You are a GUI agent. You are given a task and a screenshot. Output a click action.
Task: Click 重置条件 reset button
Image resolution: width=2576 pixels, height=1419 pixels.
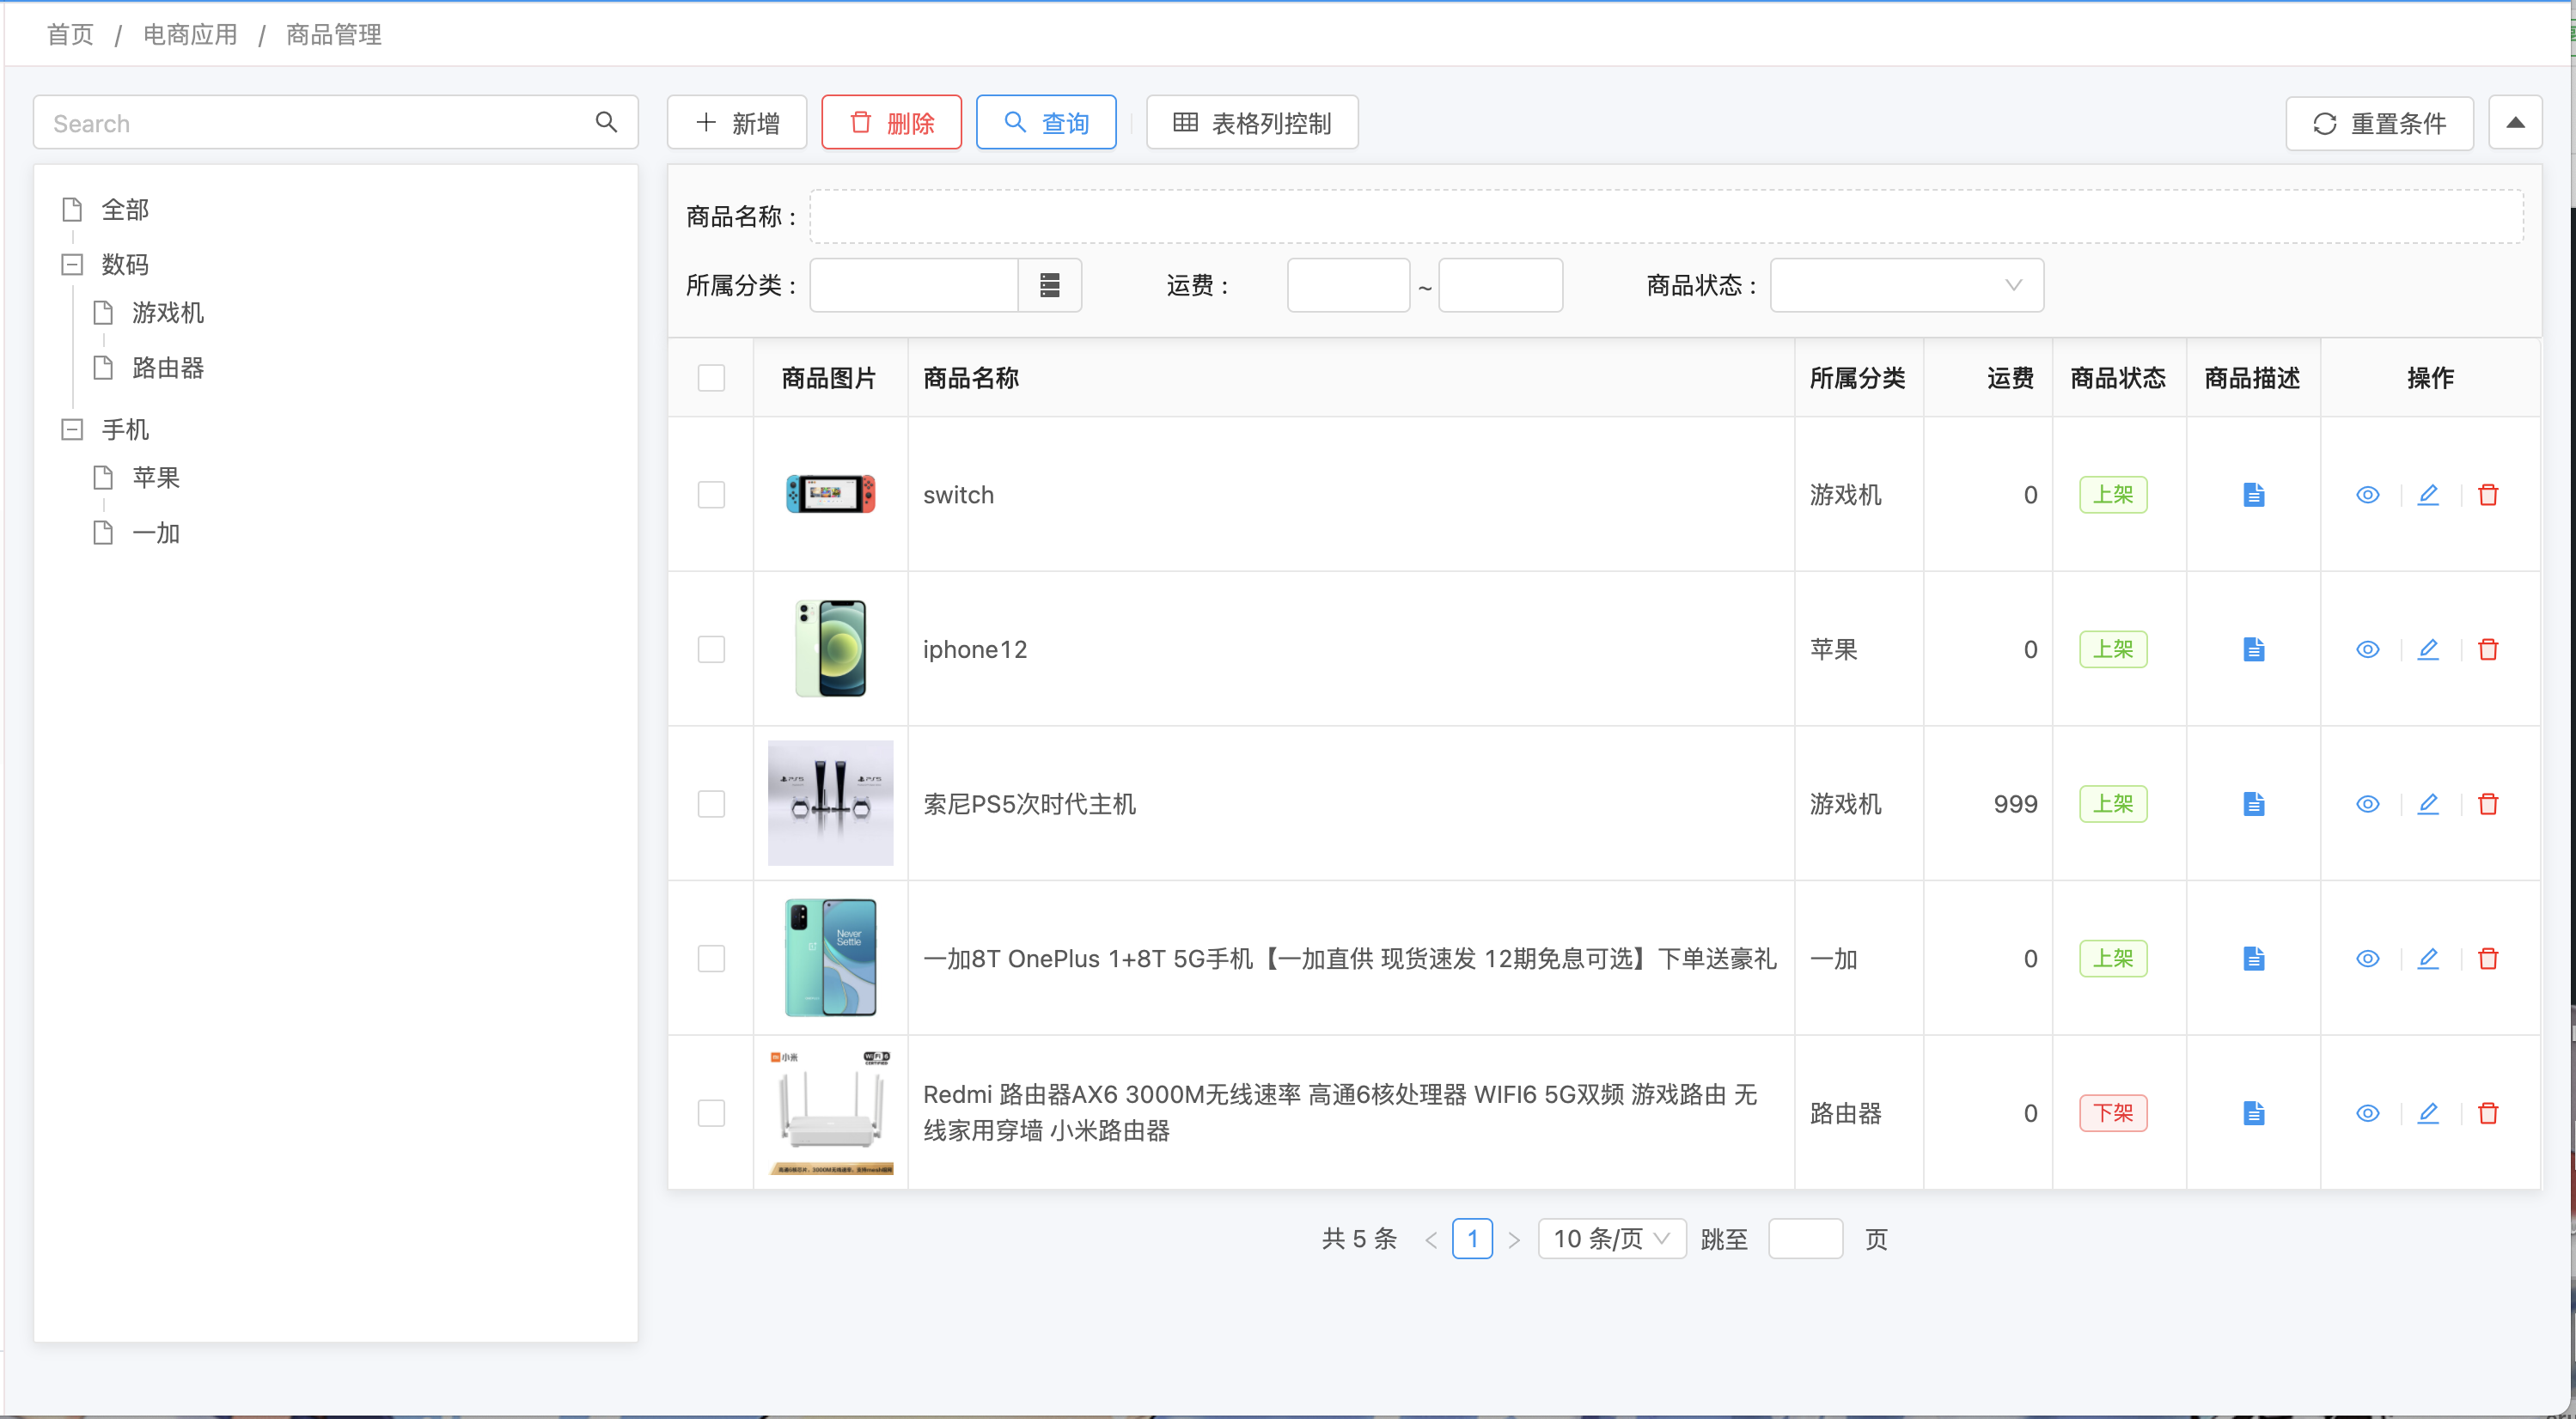pos(2379,123)
